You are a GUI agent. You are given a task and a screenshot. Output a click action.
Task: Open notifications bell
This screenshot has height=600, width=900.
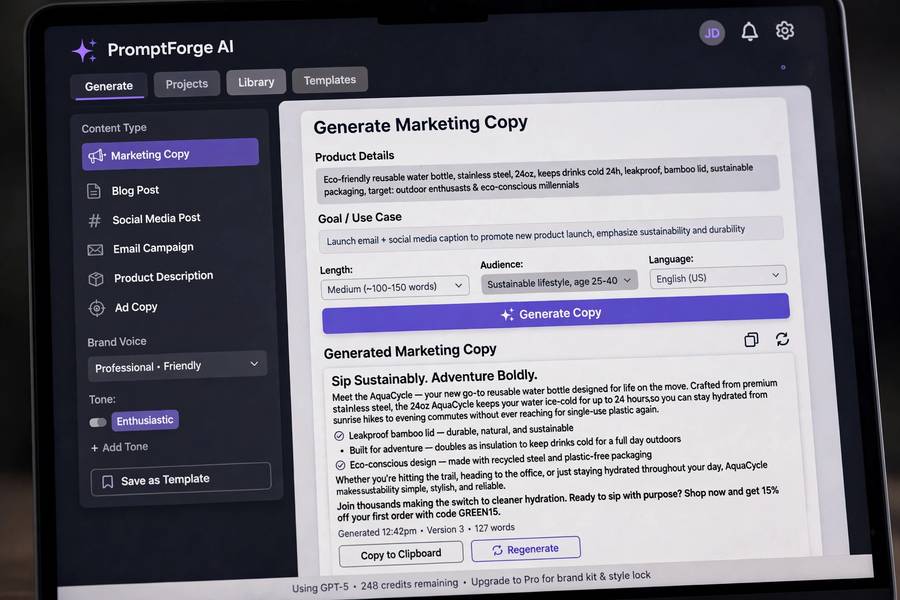pyautogui.click(x=749, y=32)
